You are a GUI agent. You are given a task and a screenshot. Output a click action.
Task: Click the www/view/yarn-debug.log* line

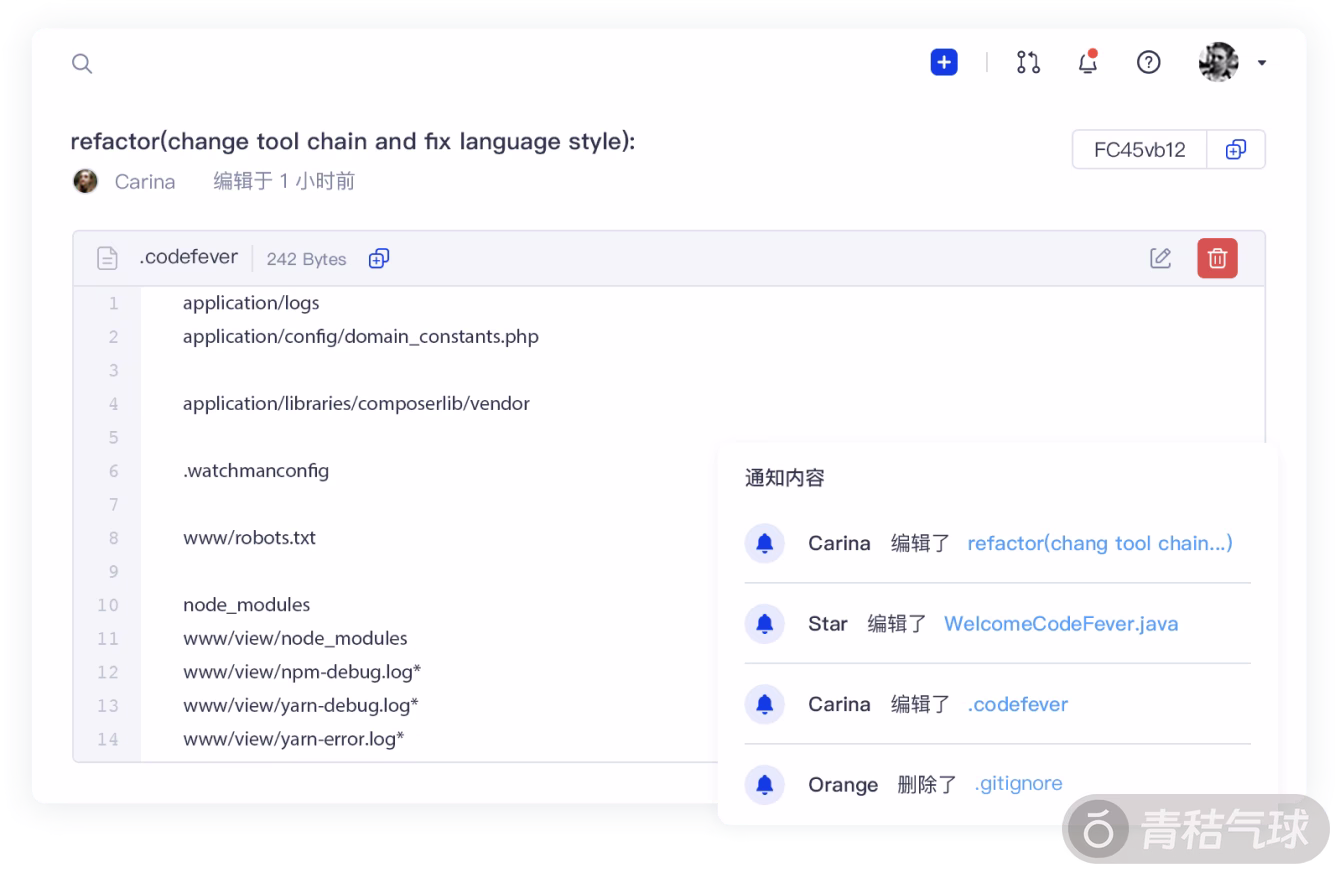[301, 705]
